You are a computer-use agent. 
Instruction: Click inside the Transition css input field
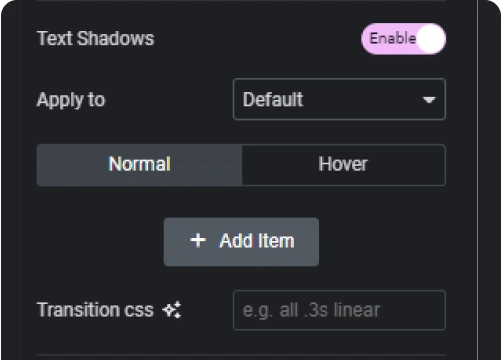pyautogui.click(x=339, y=310)
